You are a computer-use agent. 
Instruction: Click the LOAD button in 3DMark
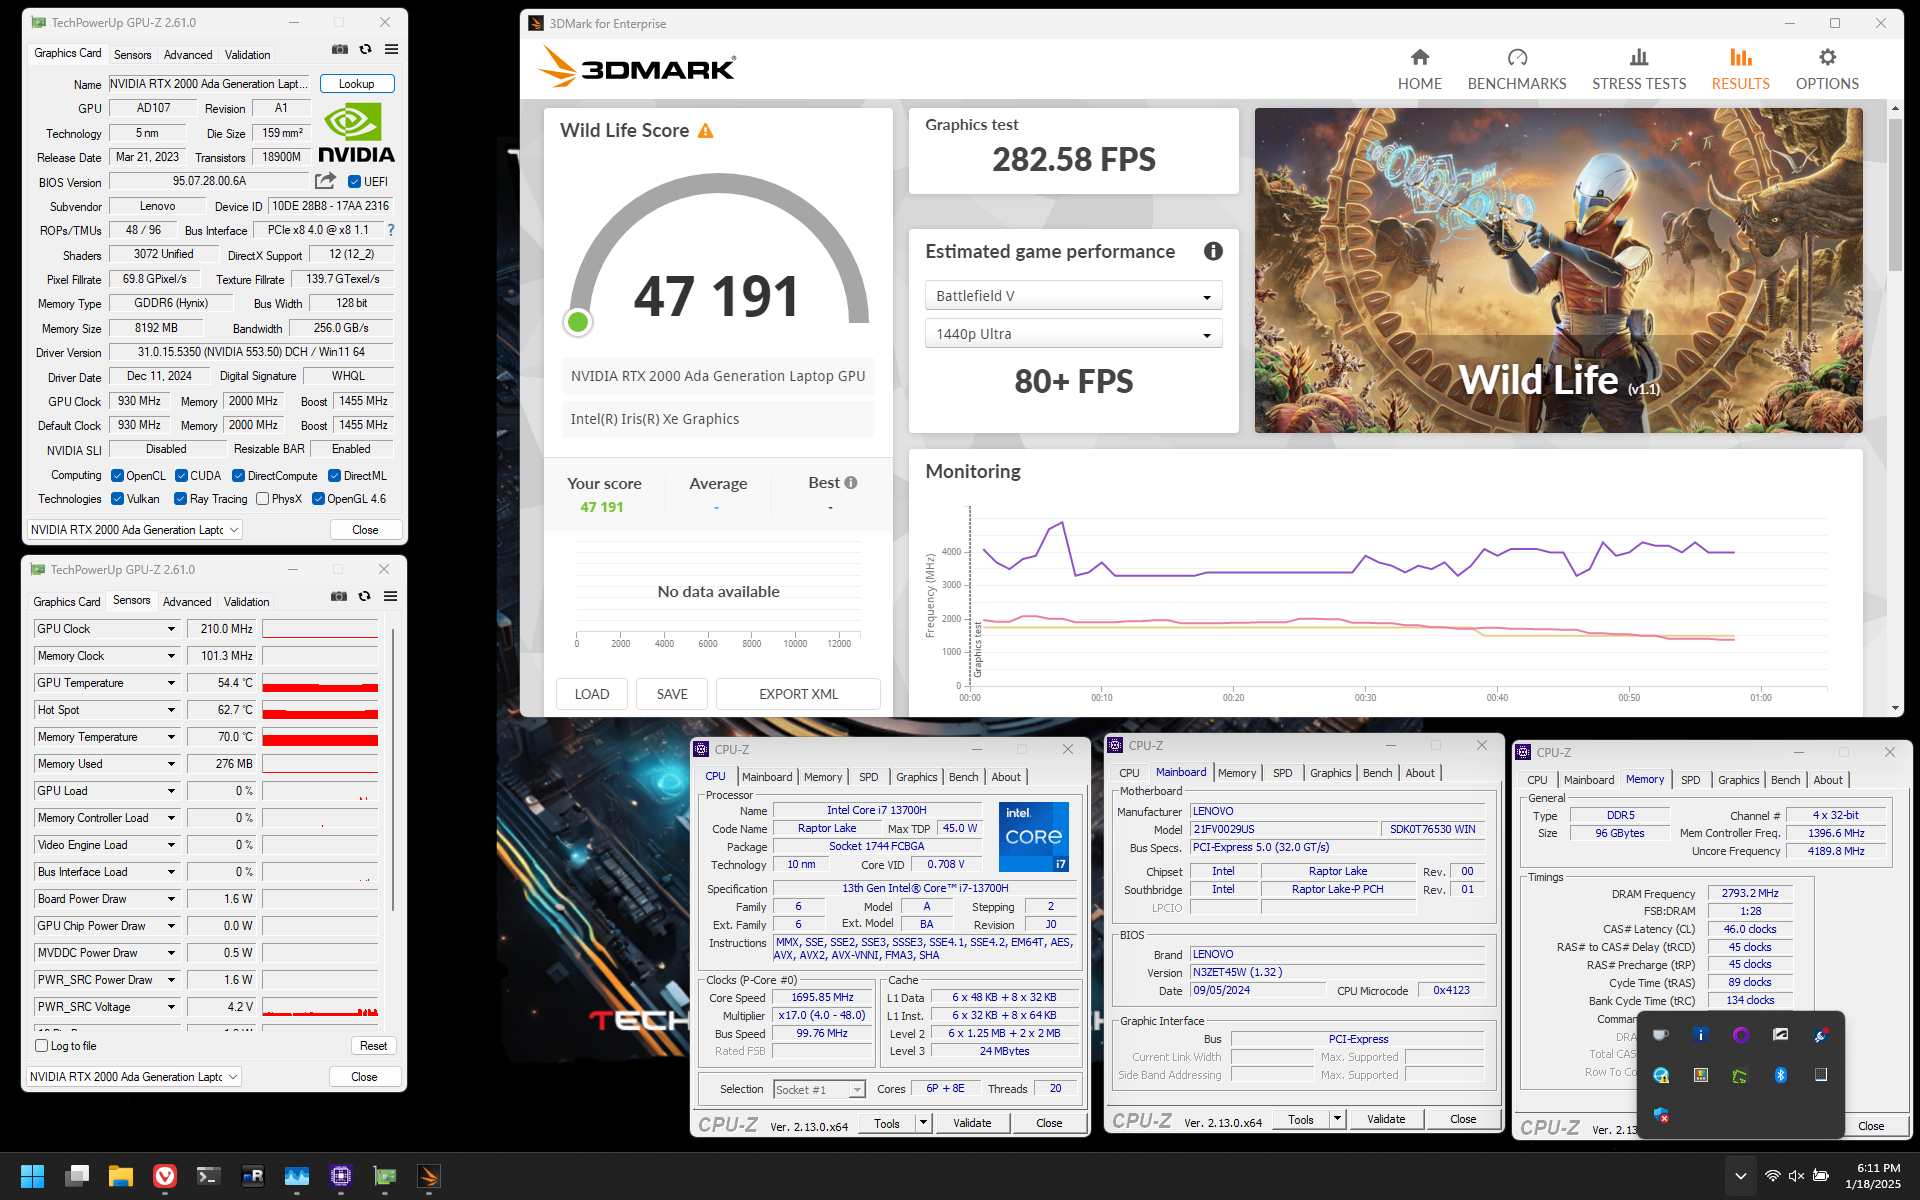pos(592,694)
